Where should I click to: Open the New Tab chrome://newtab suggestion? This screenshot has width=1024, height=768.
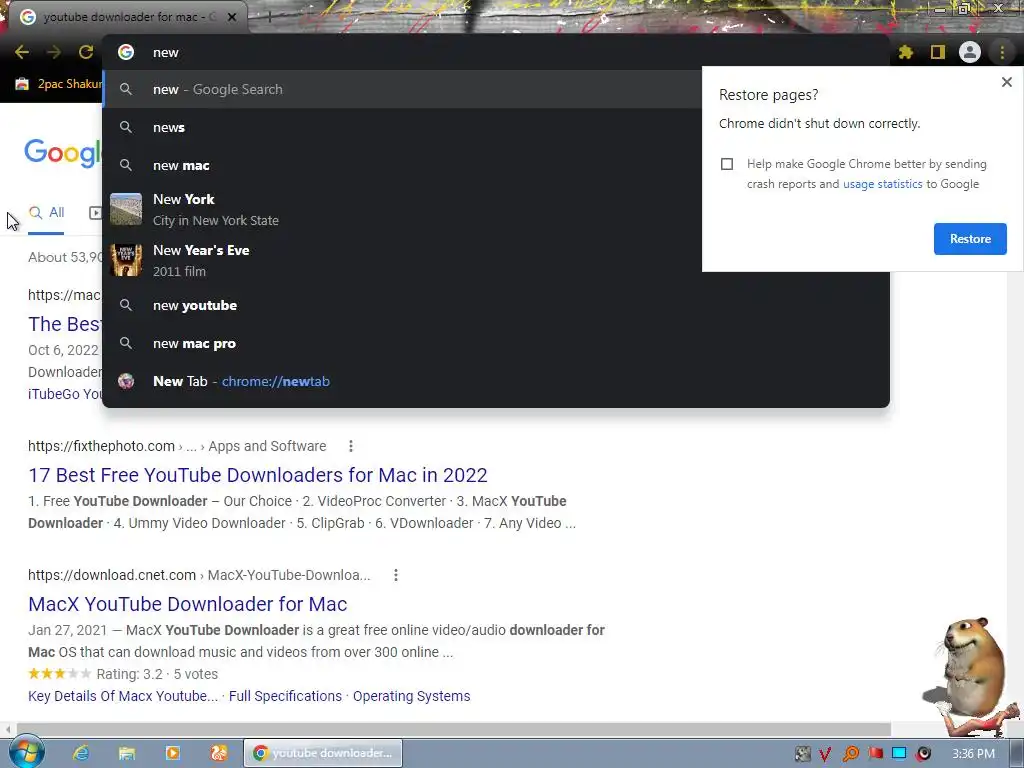click(496, 381)
